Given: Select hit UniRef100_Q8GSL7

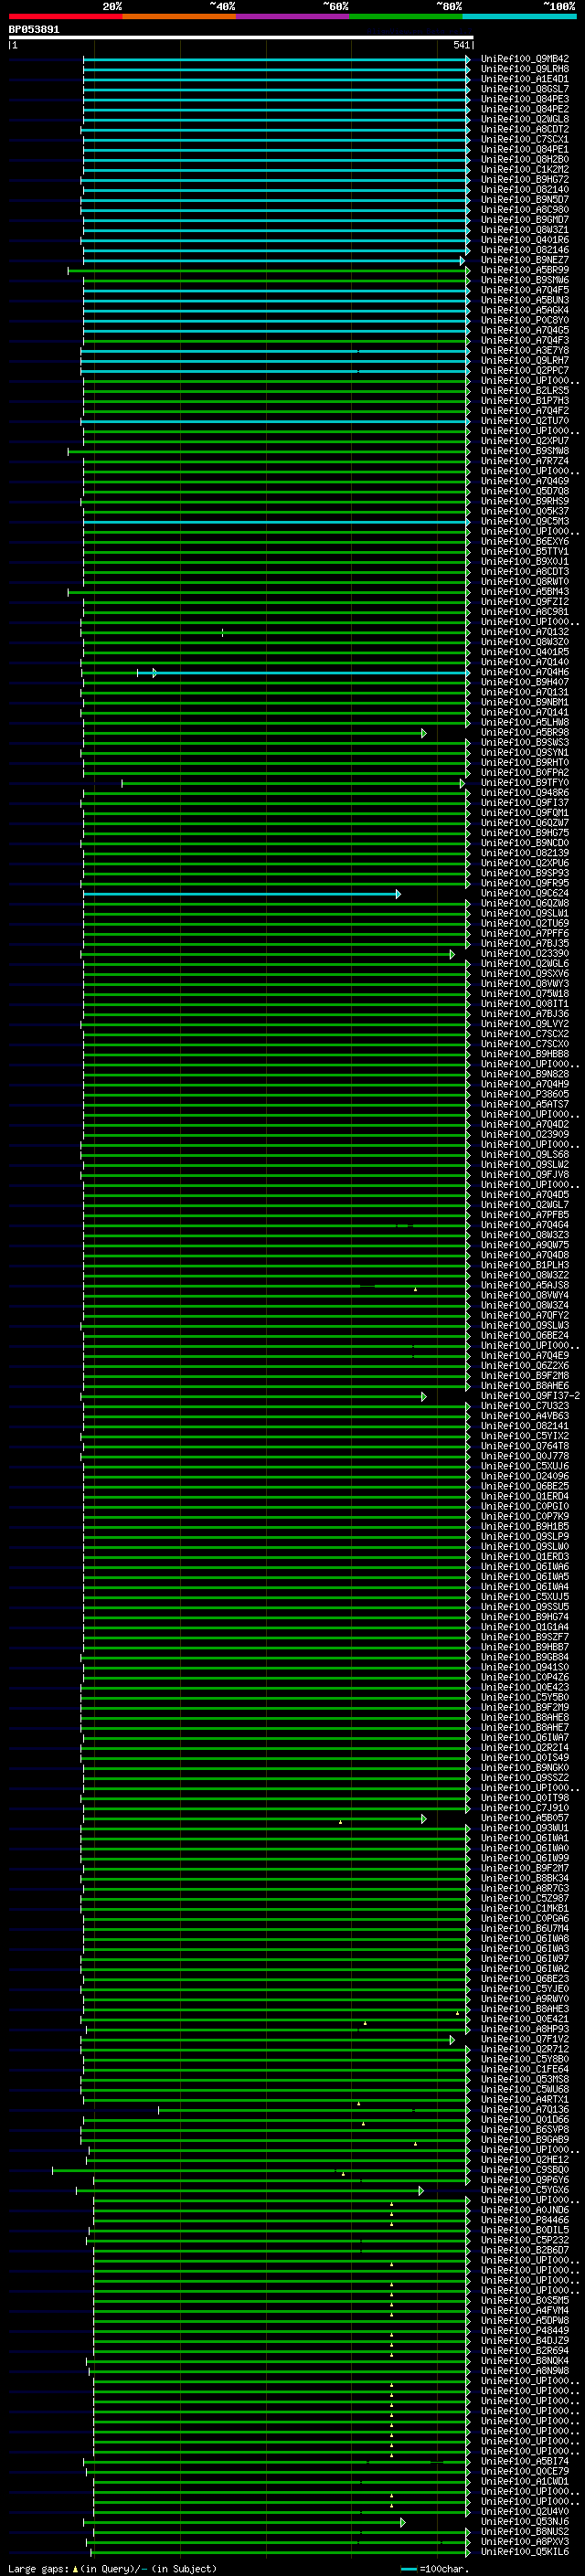Looking at the screenshot, I should pyautogui.click(x=524, y=89).
